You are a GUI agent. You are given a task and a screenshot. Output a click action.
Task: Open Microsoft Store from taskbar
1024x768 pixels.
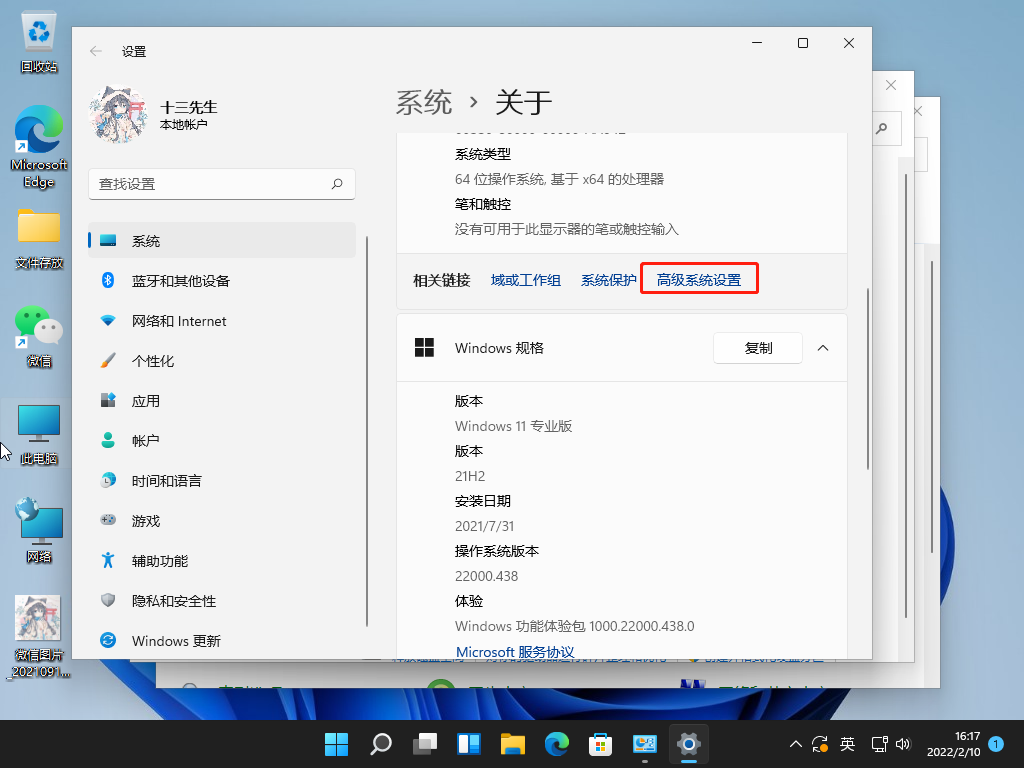pos(600,744)
